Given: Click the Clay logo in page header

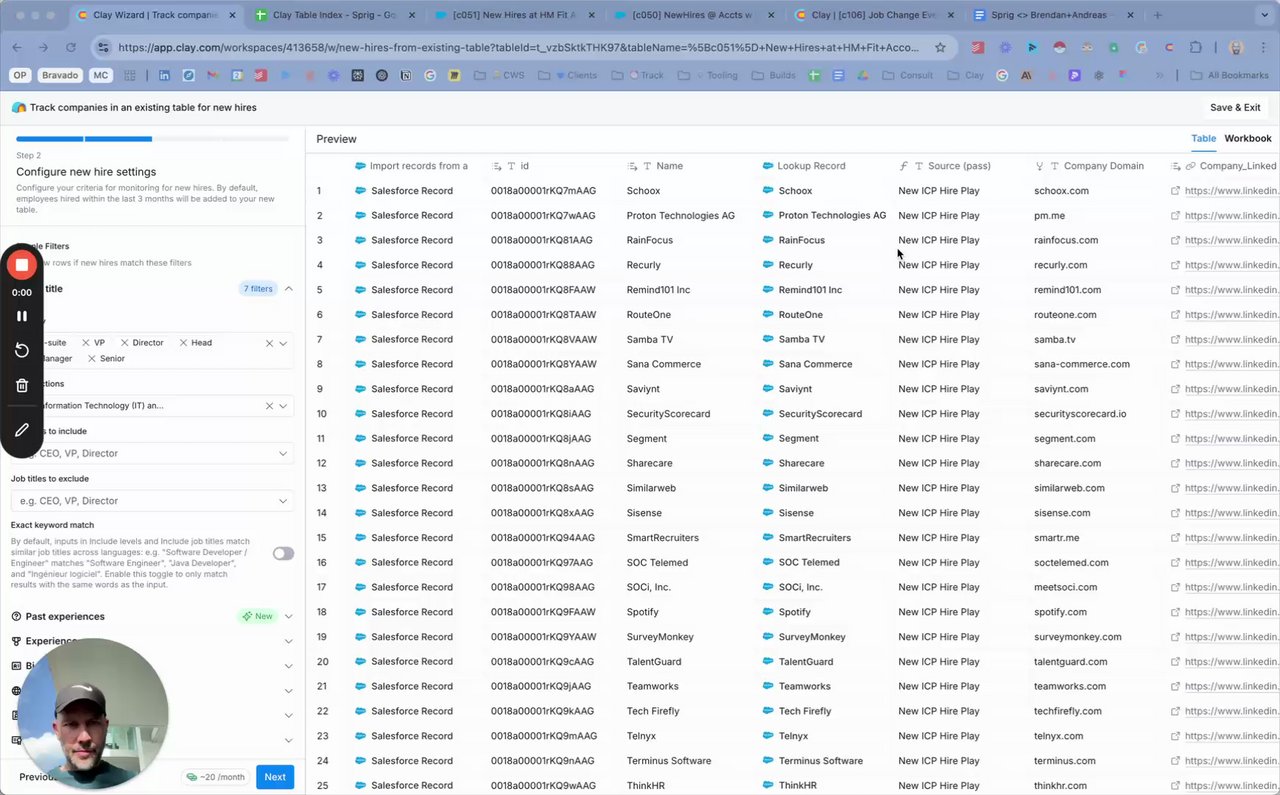Looking at the screenshot, I should click(x=19, y=108).
